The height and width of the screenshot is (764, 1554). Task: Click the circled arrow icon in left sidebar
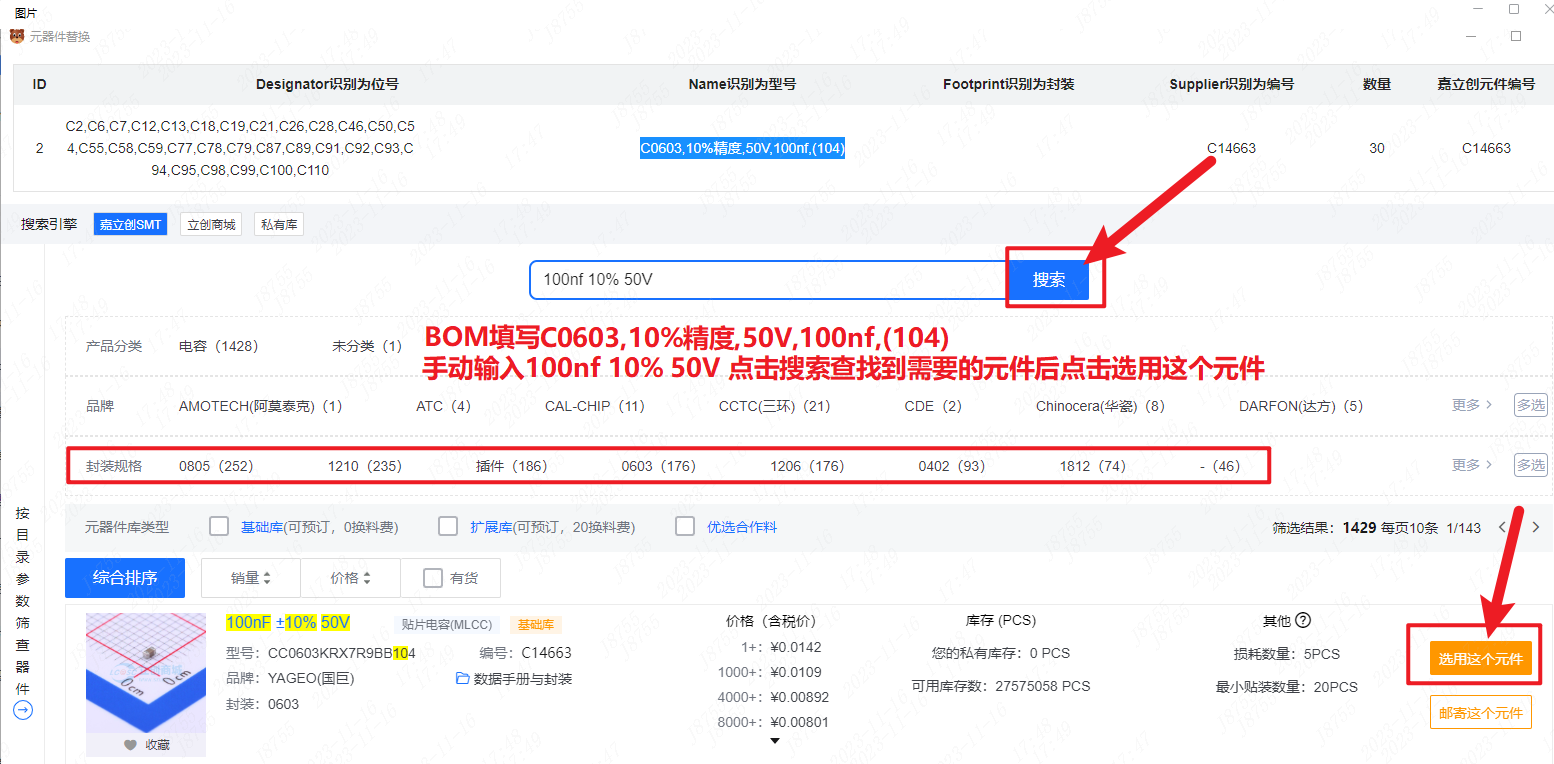click(23, 710)
